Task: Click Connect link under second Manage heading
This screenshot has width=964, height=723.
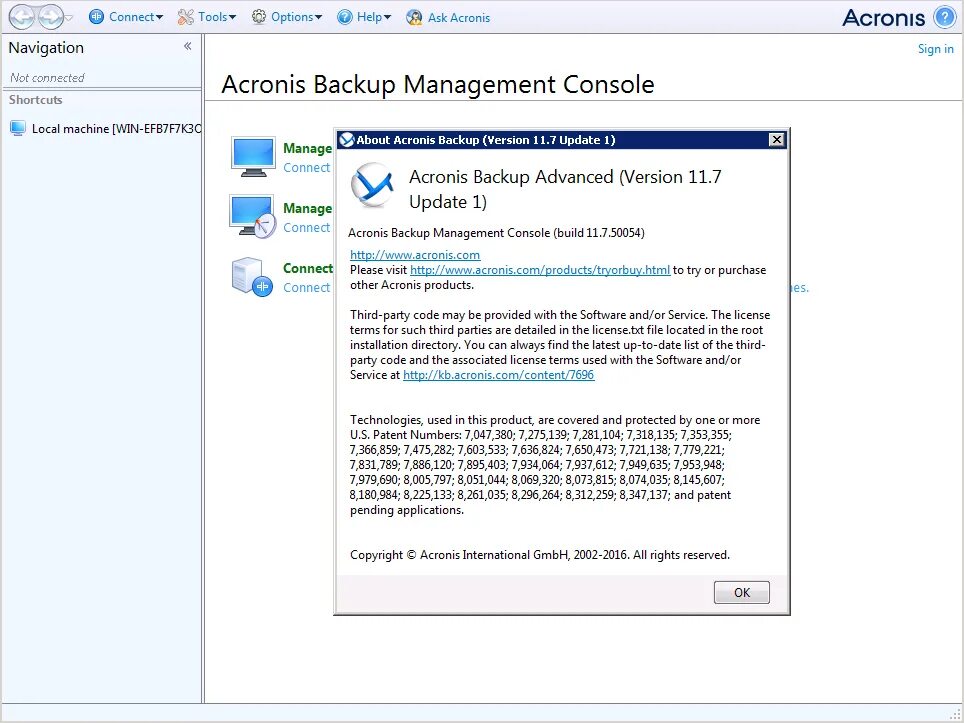Action: click(x=306, y=227)
